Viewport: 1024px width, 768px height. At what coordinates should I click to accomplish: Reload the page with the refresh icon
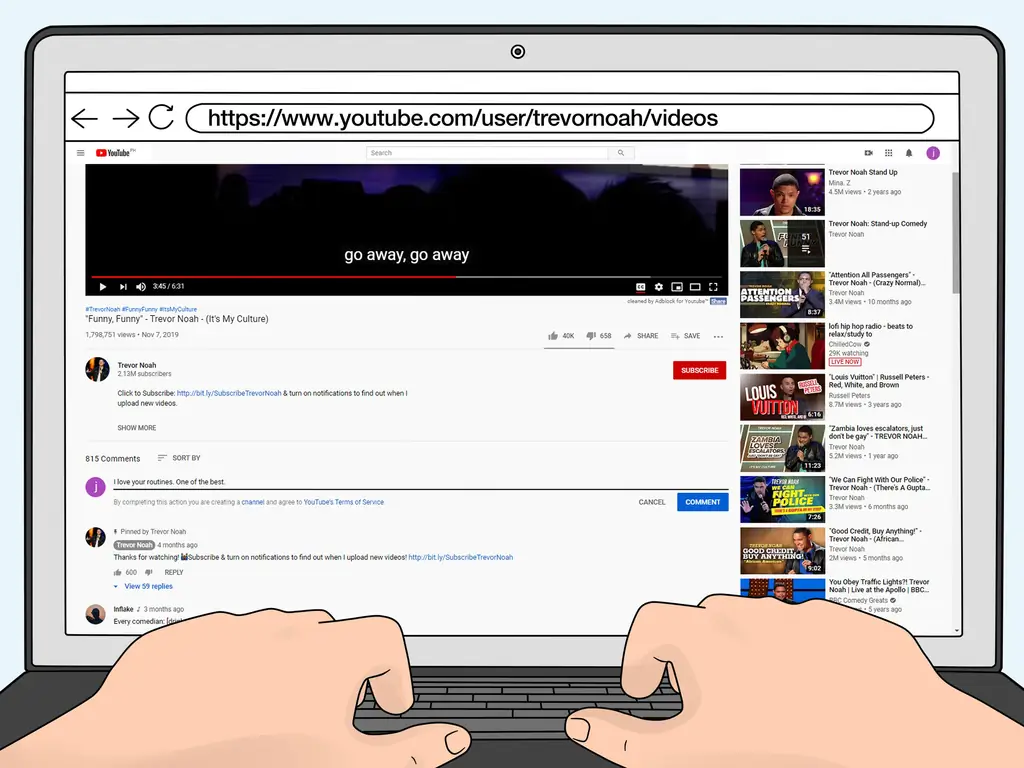tap(161, 118)
